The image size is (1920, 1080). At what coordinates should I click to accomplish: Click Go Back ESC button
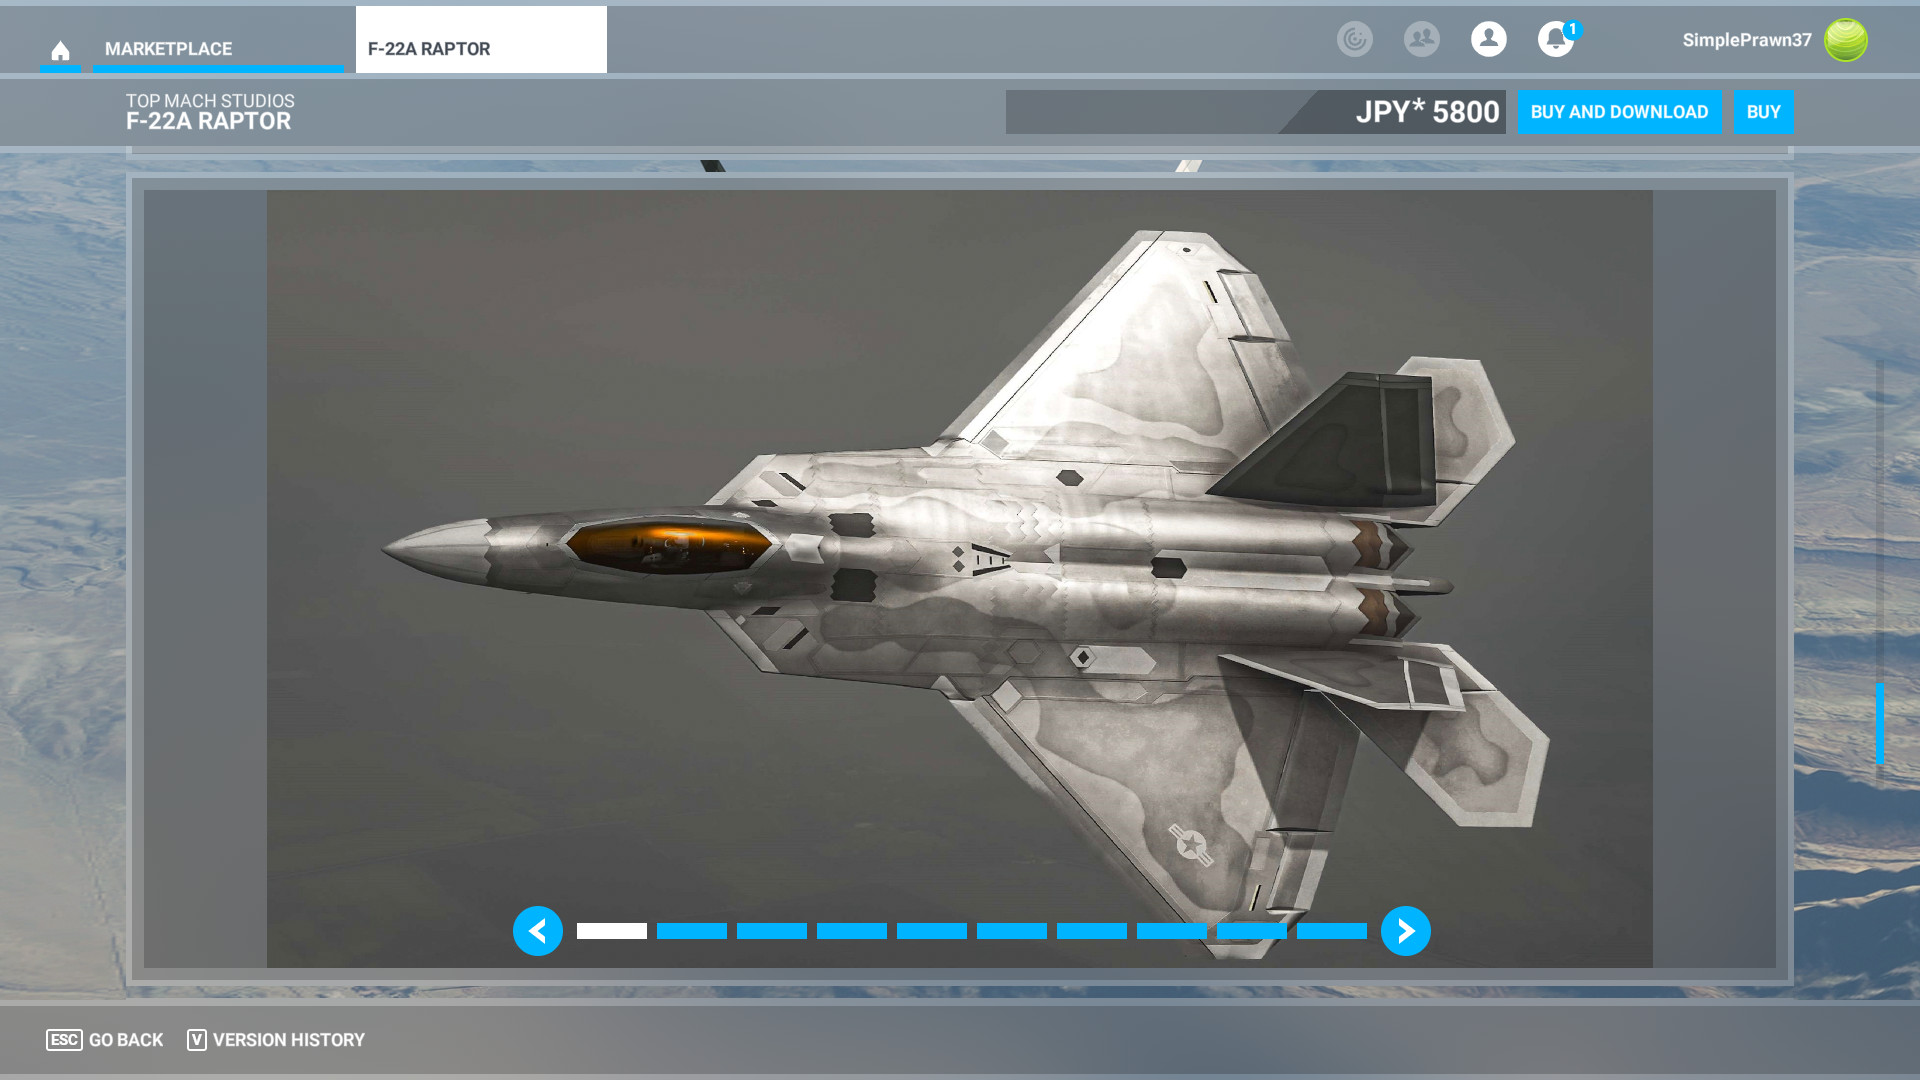105,1040
